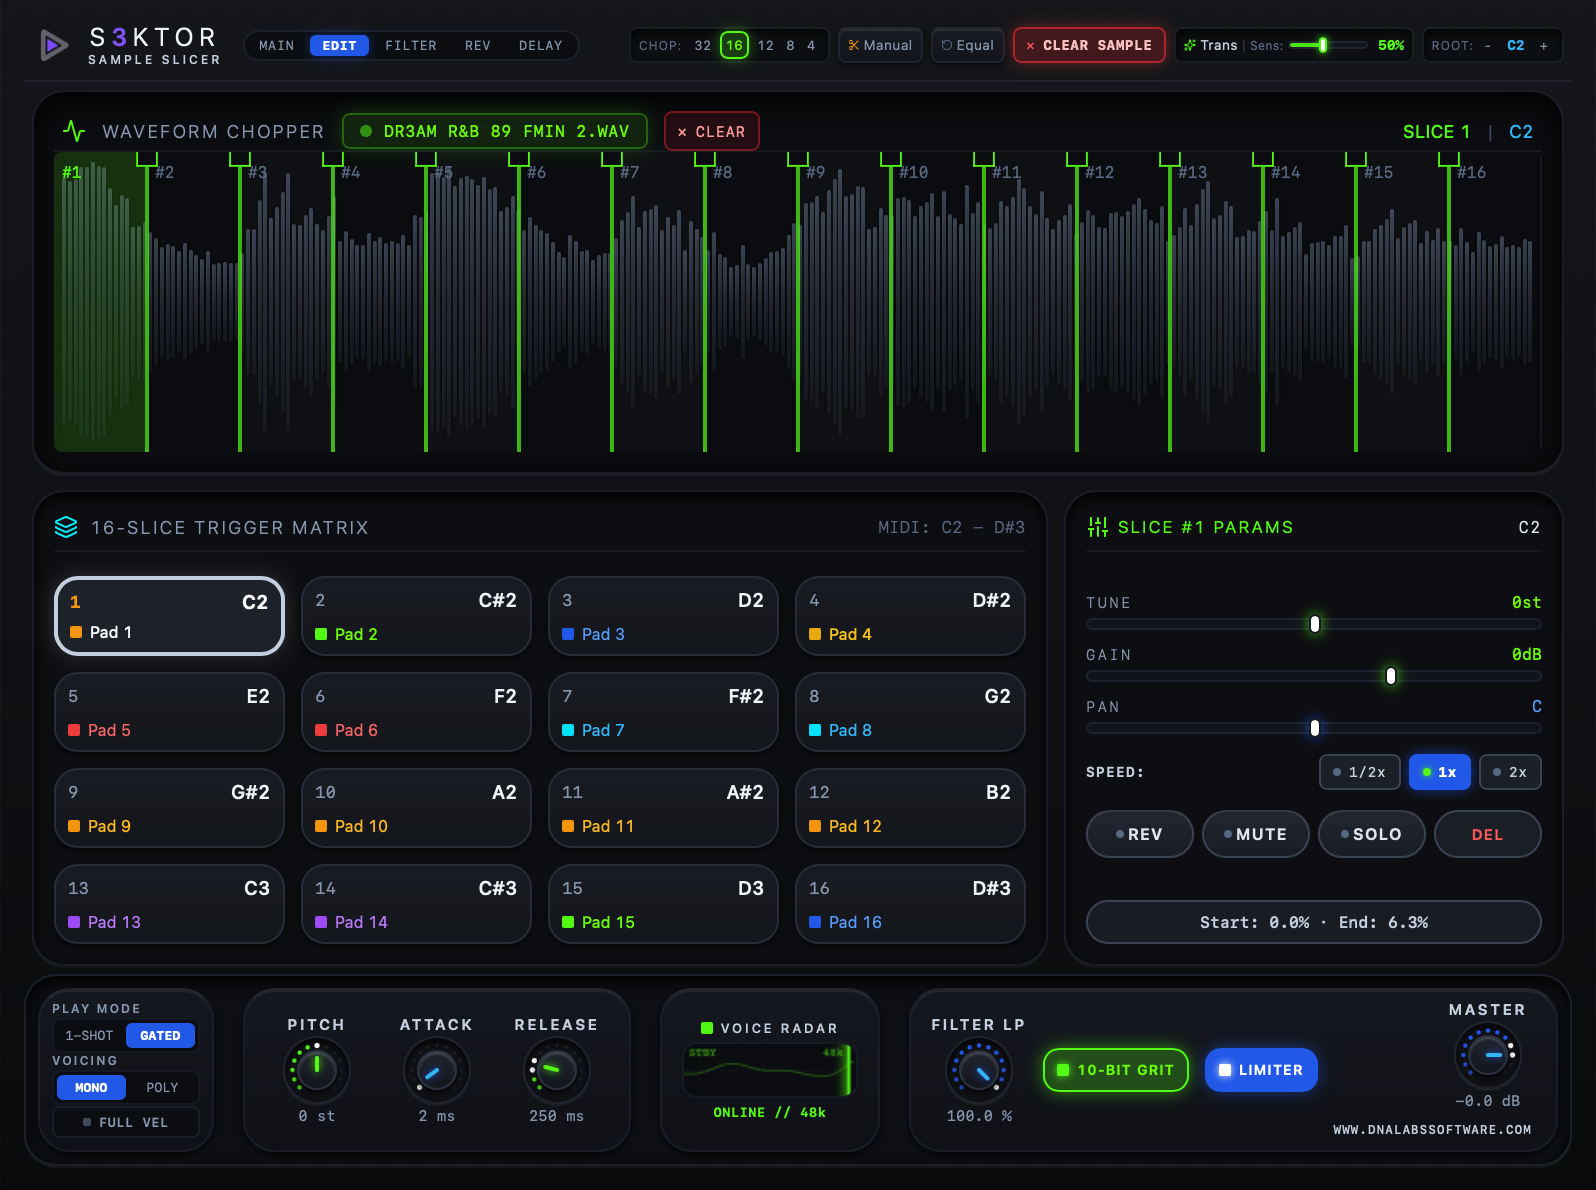
Task: Set slice speed to 1/2x
Action: (x=1360, y=772)
